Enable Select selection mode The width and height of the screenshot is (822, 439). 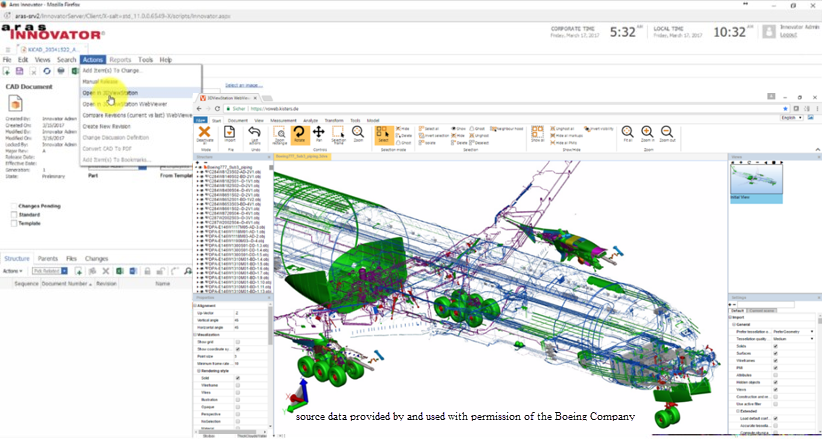384,135
